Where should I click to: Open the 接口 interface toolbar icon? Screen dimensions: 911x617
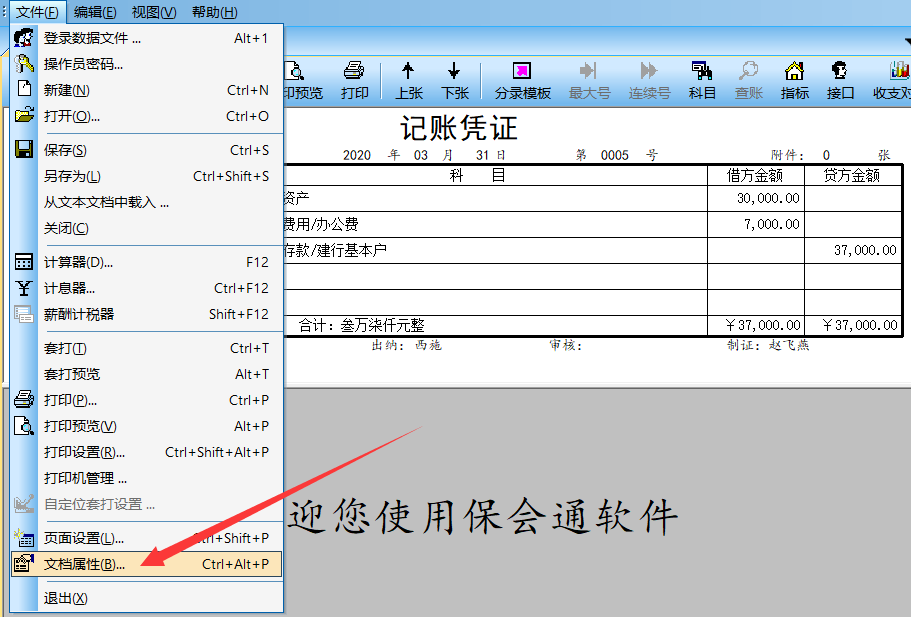coord(840,80)
